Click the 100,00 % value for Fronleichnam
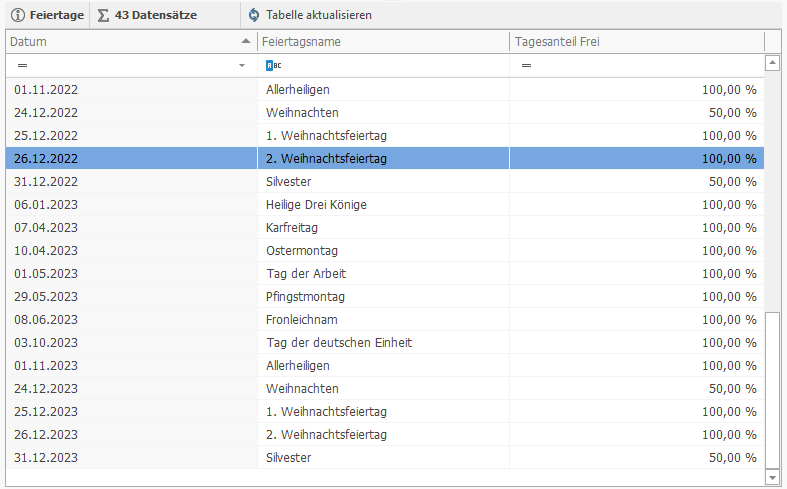The image size is (787, 489). pyautogui.click(x=729, y=320)
